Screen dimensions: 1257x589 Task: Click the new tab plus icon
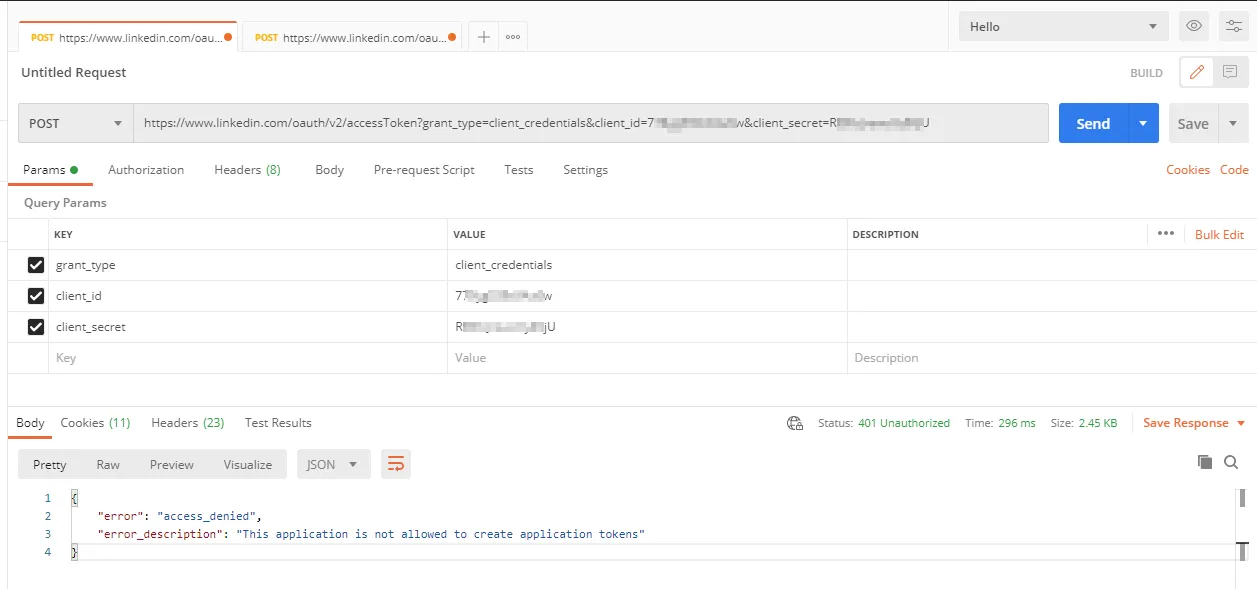(x=483, y=37)
